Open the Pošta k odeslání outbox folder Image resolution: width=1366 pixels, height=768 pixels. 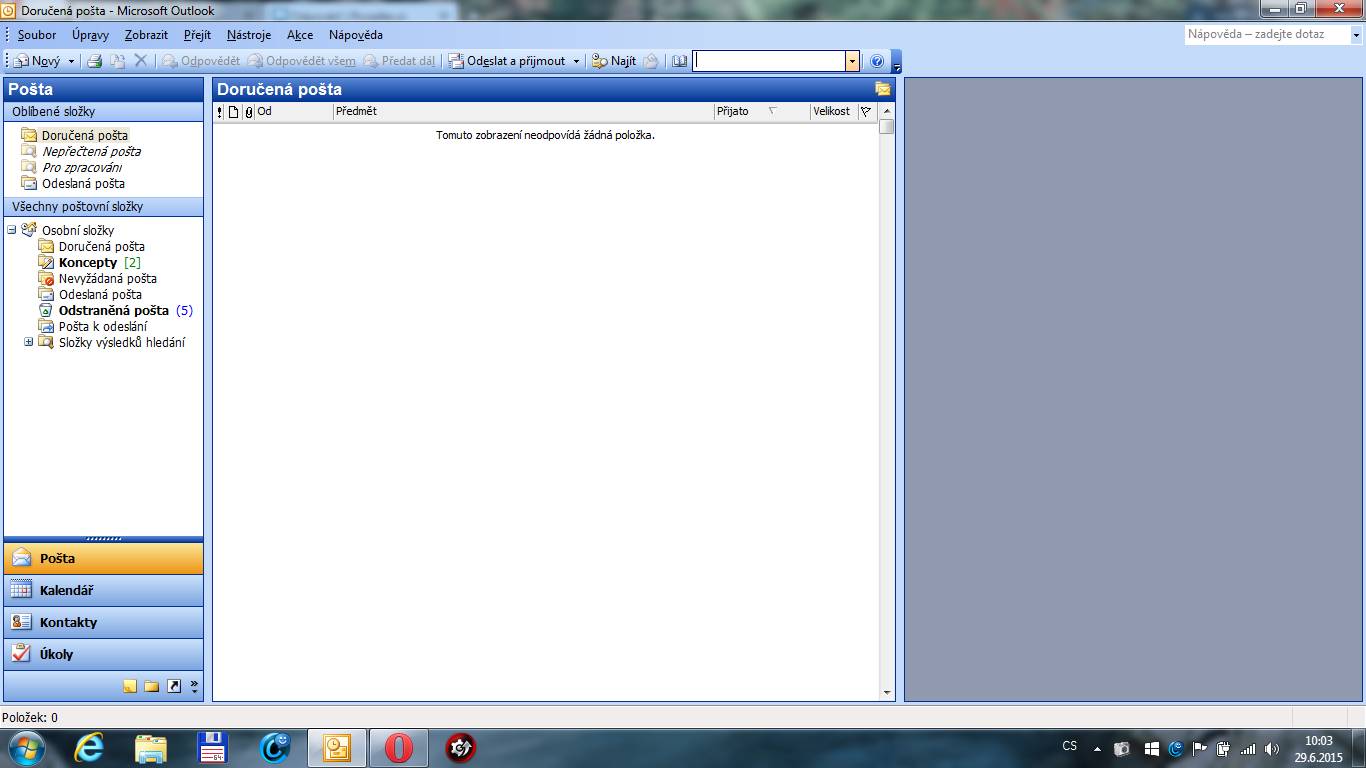click(x=103, y=326)
